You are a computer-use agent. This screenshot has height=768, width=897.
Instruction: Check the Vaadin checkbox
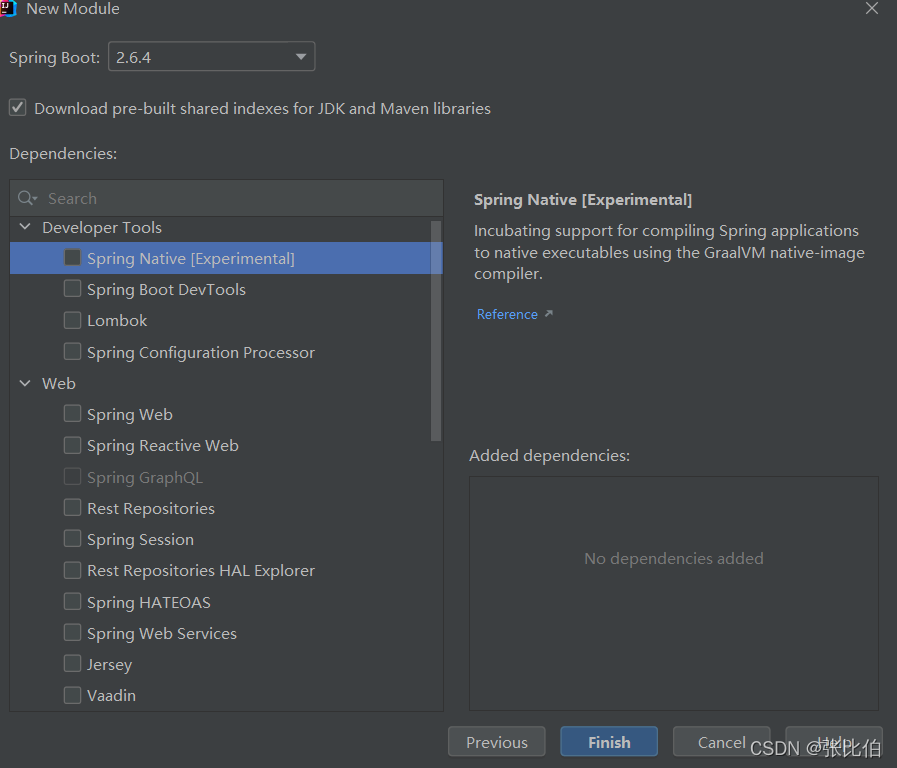(73, 695)
